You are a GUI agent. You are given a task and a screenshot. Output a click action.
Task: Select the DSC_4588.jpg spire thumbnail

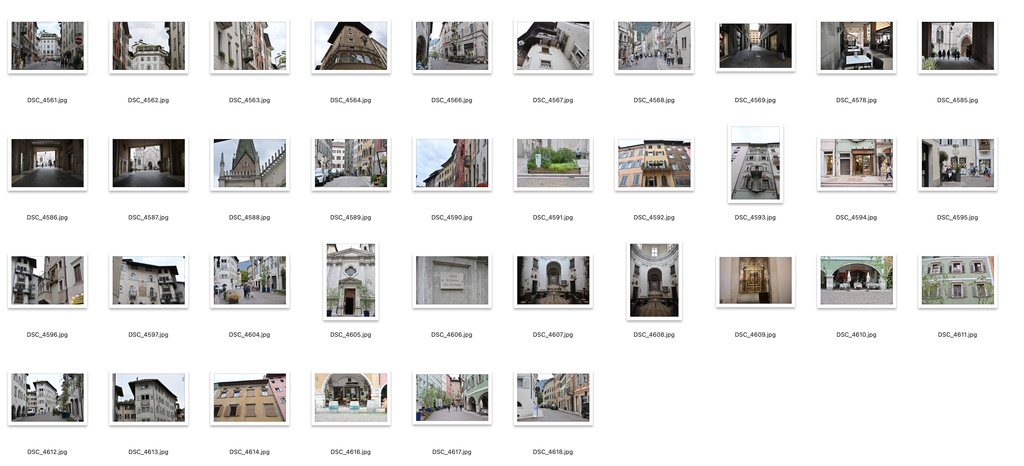point(249,163)
